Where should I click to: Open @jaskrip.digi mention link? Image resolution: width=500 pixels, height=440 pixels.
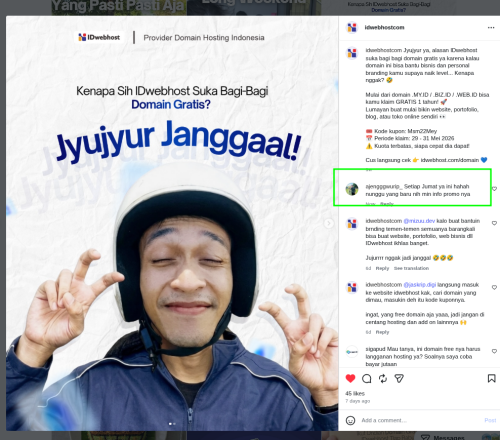[x=420, y=285]
